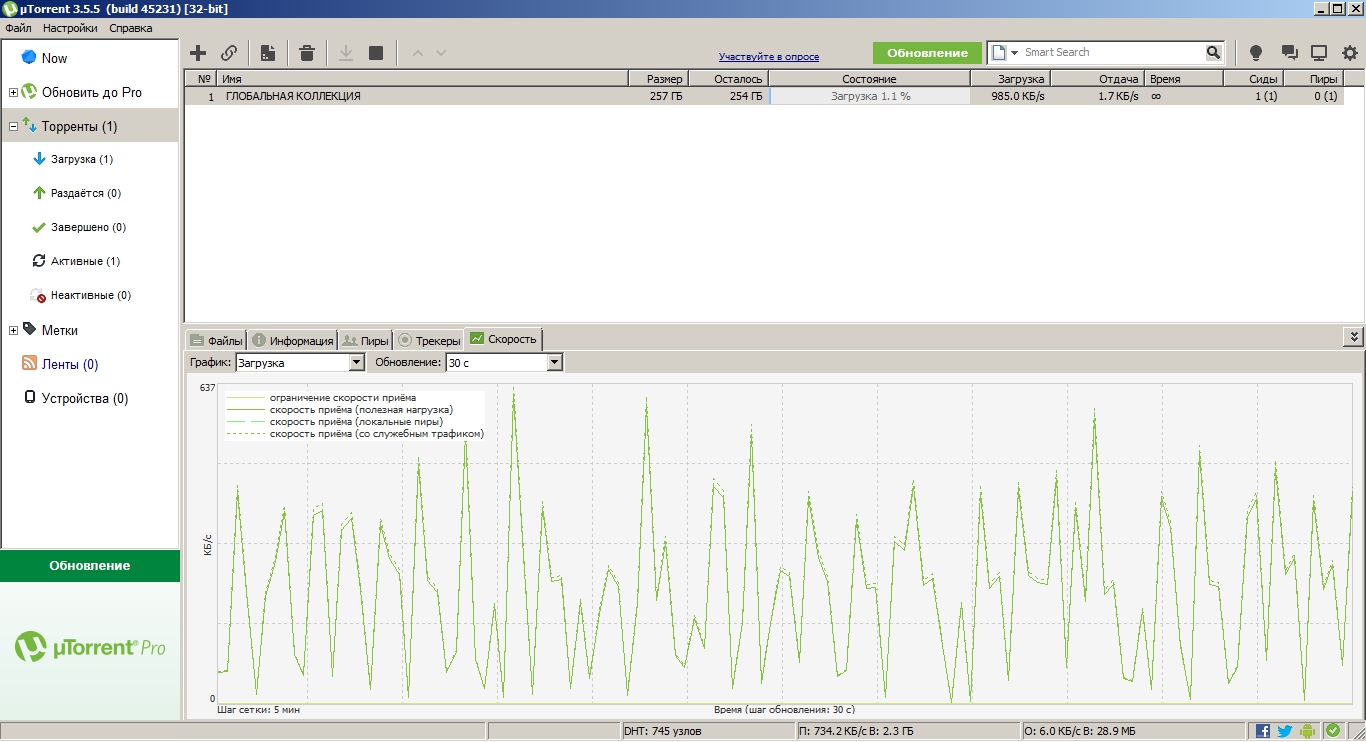This screenshot has width=1366, height=742.
Task: Click the green Обновление toolbar button
Action: (x=927, y=53)
